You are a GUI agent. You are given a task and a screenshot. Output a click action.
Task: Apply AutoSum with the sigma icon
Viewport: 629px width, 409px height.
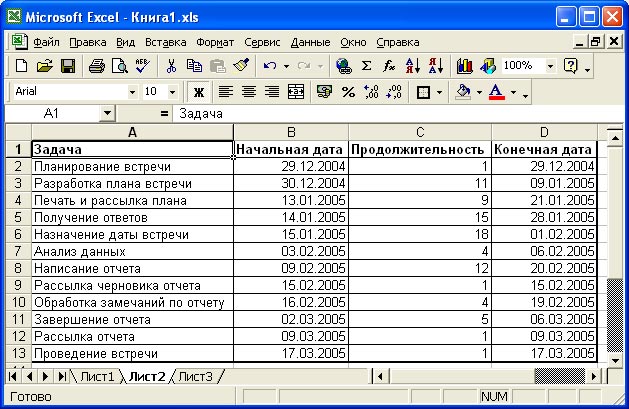(x=366, y=66)
